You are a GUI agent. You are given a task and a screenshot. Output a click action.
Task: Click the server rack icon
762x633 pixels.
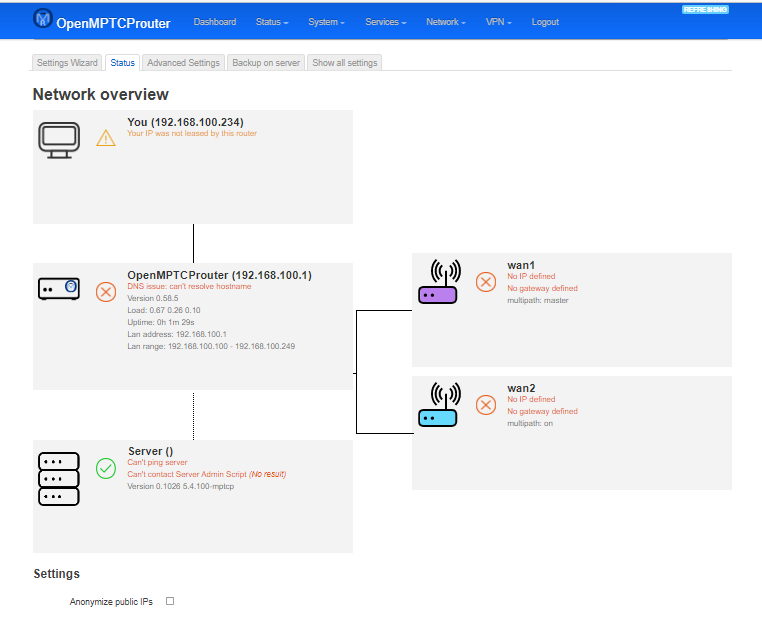point(59,479)
